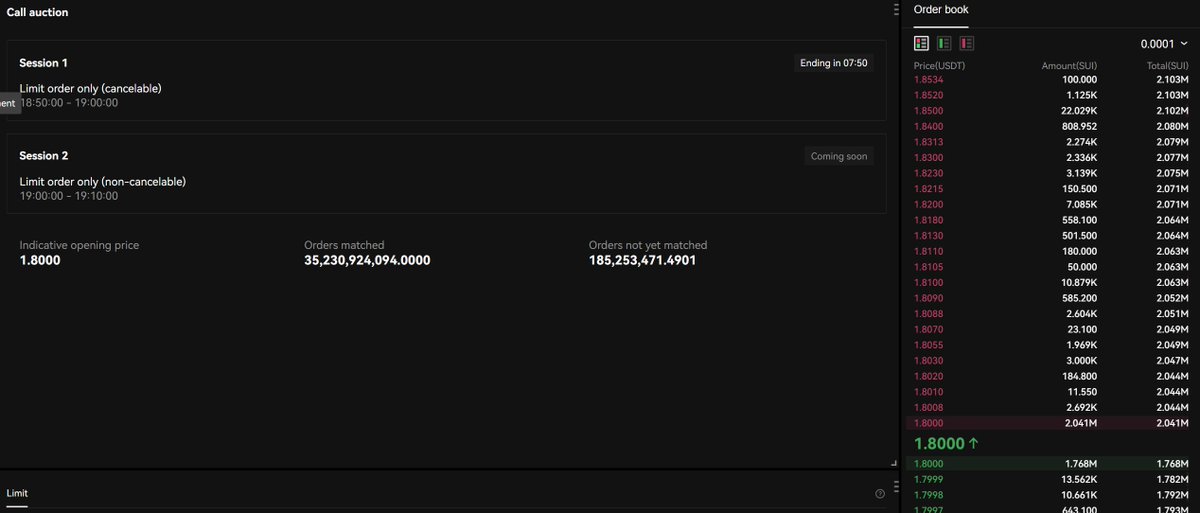The image size is (1200, 513).
Task: Select the 1.8100 sell price
Action: pos(928,282)
